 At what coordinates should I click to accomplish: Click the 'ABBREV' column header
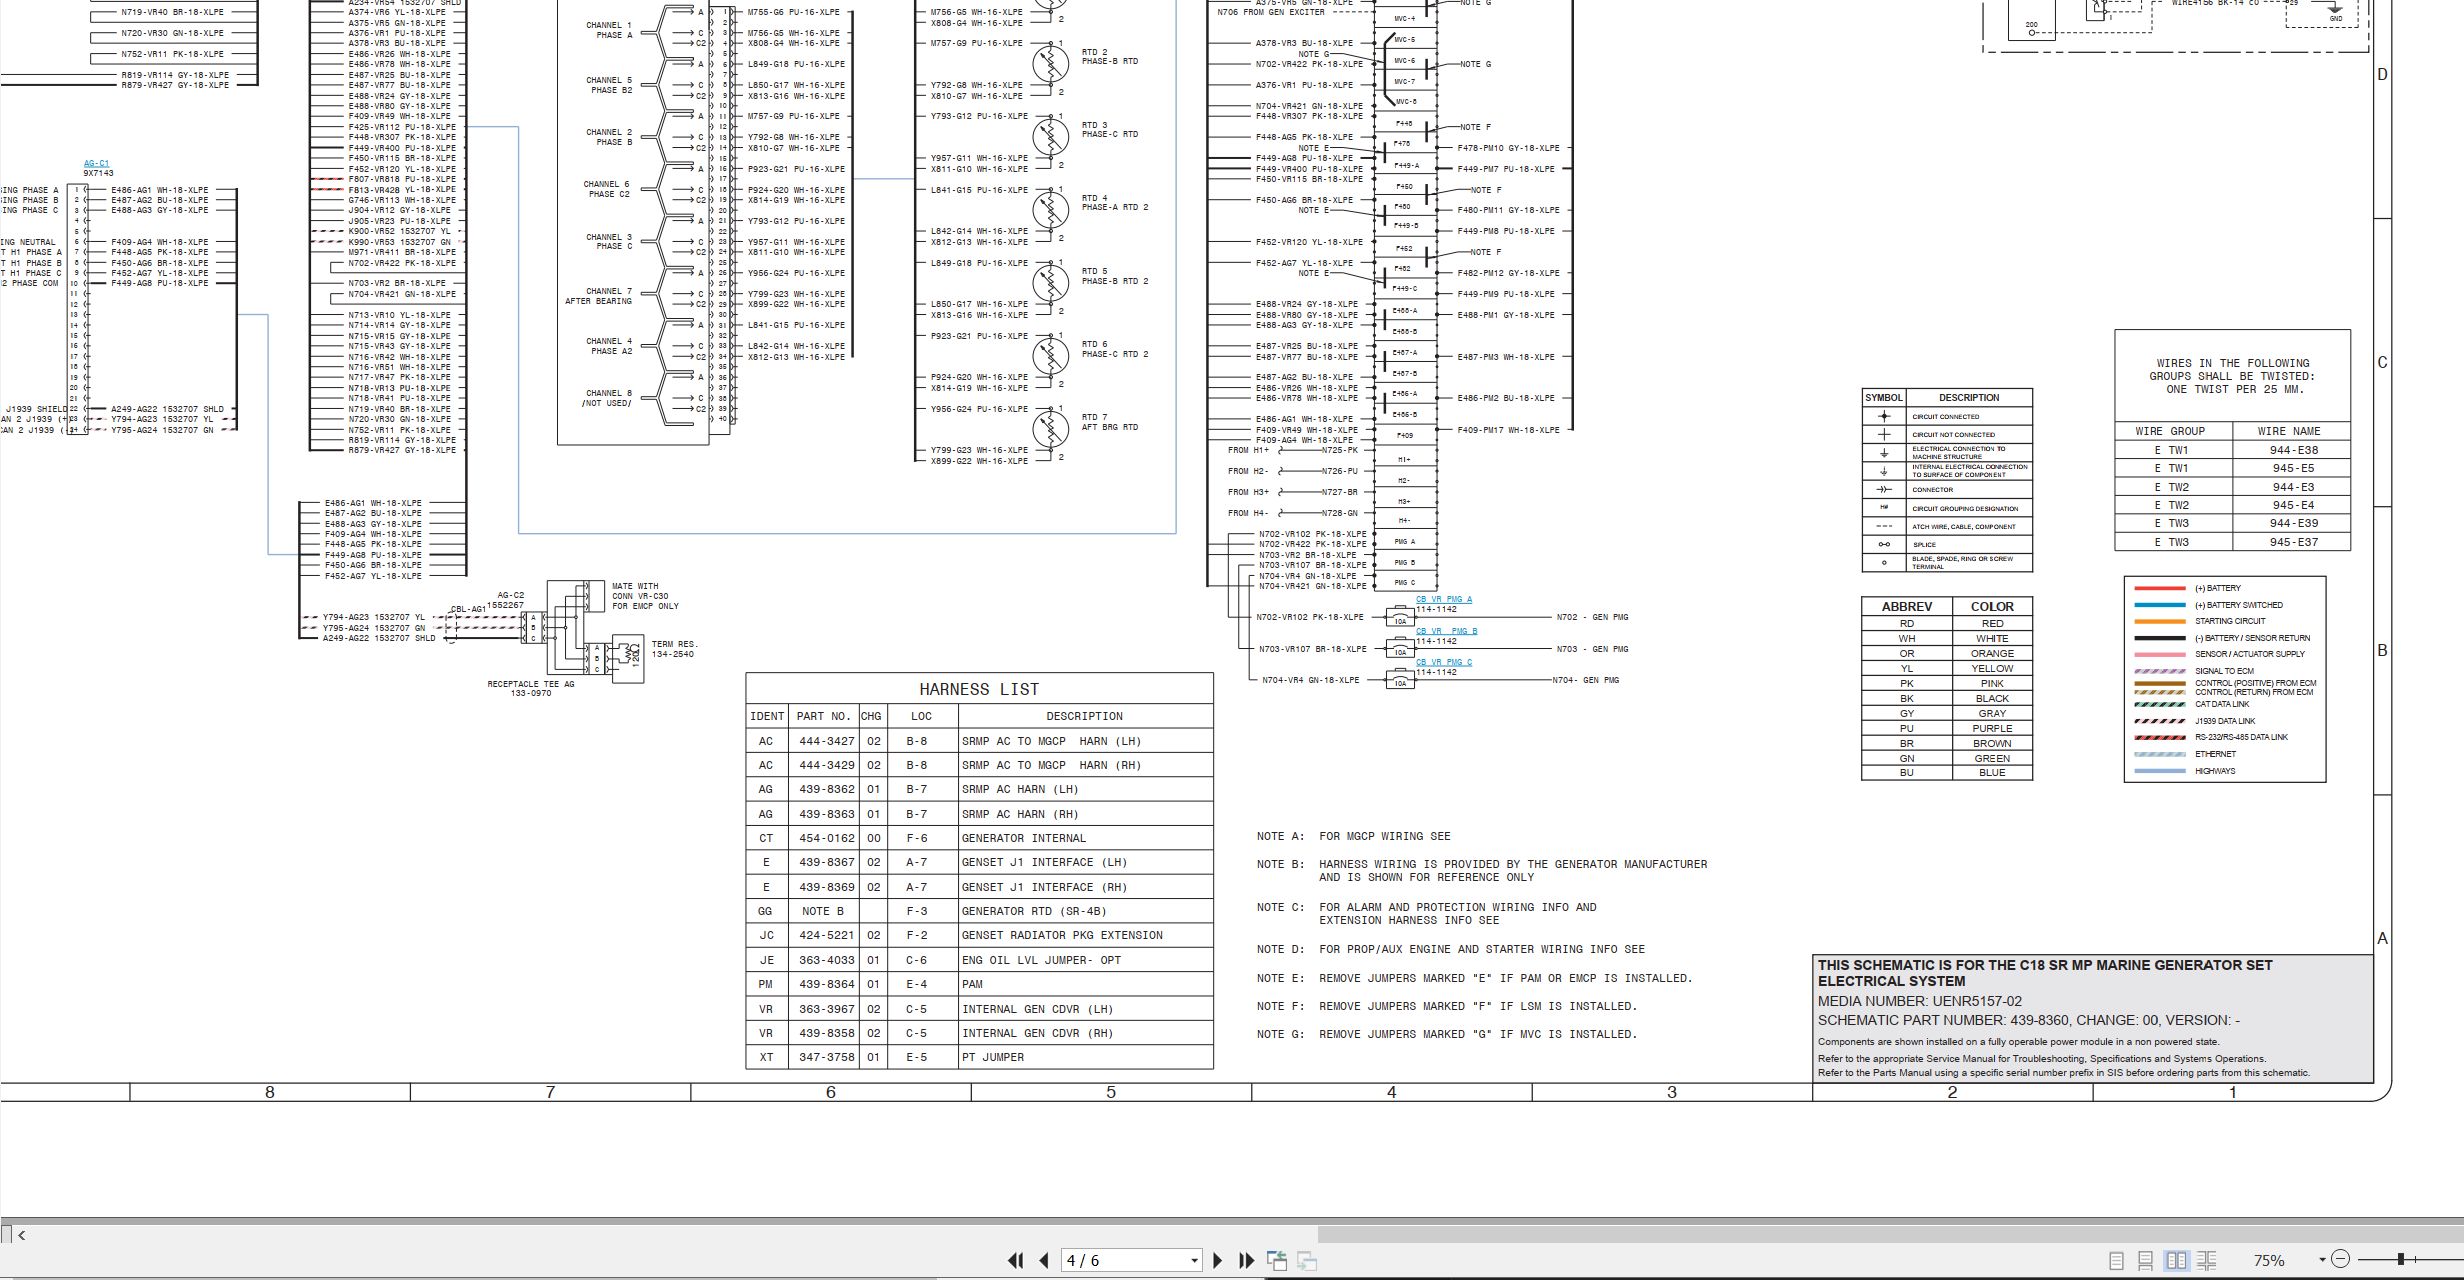pyautogui.click(x=1906, y=606)
